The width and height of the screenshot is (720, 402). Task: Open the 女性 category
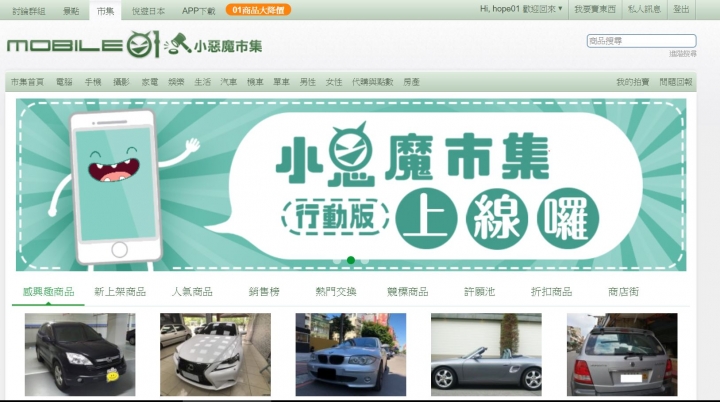334,82
